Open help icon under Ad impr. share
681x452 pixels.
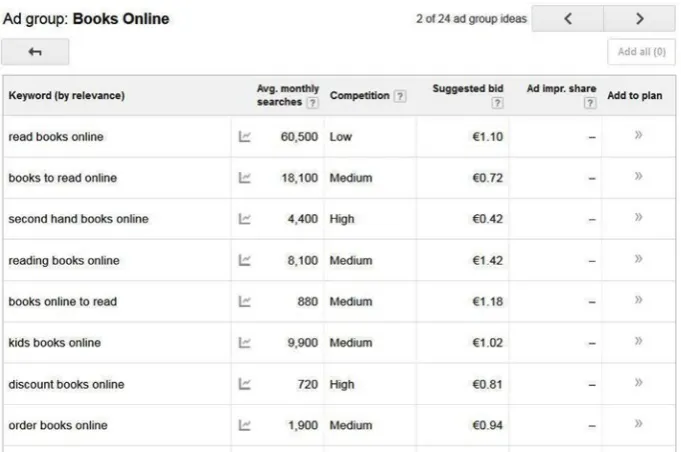(590, 103)
